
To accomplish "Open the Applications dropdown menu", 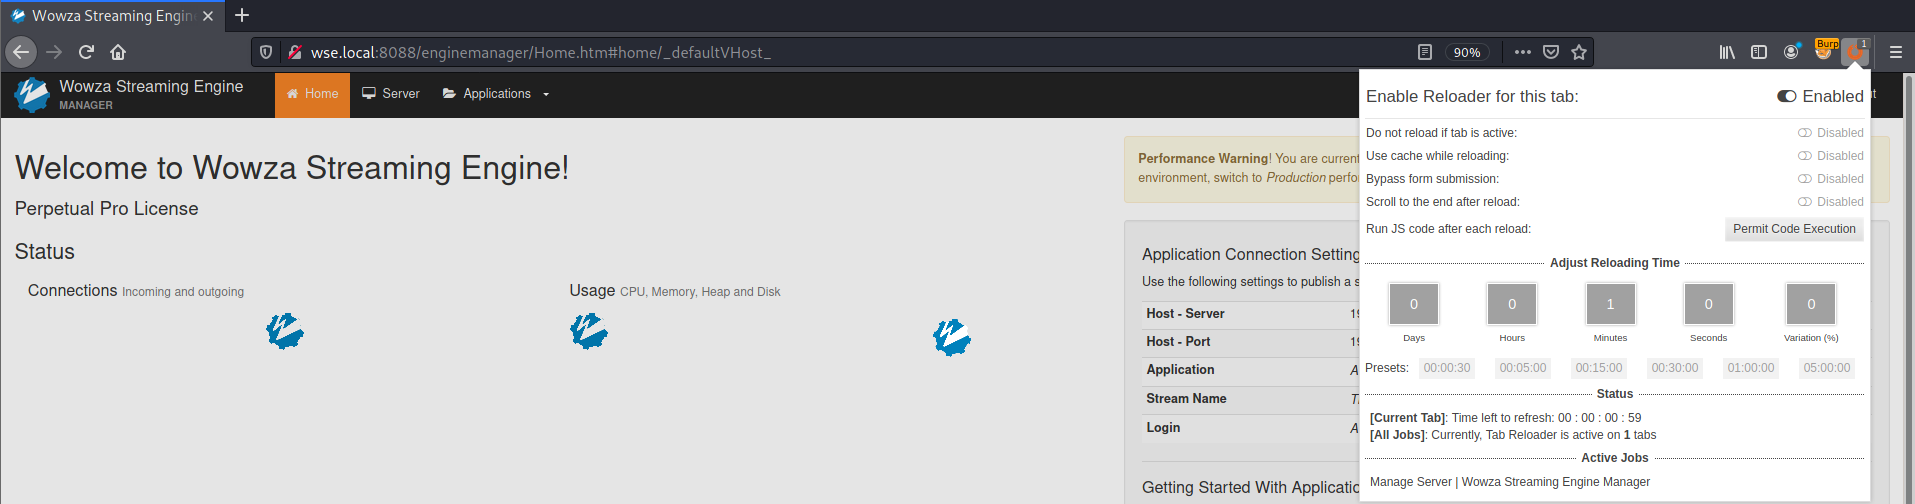I will [x=496, y=94].
